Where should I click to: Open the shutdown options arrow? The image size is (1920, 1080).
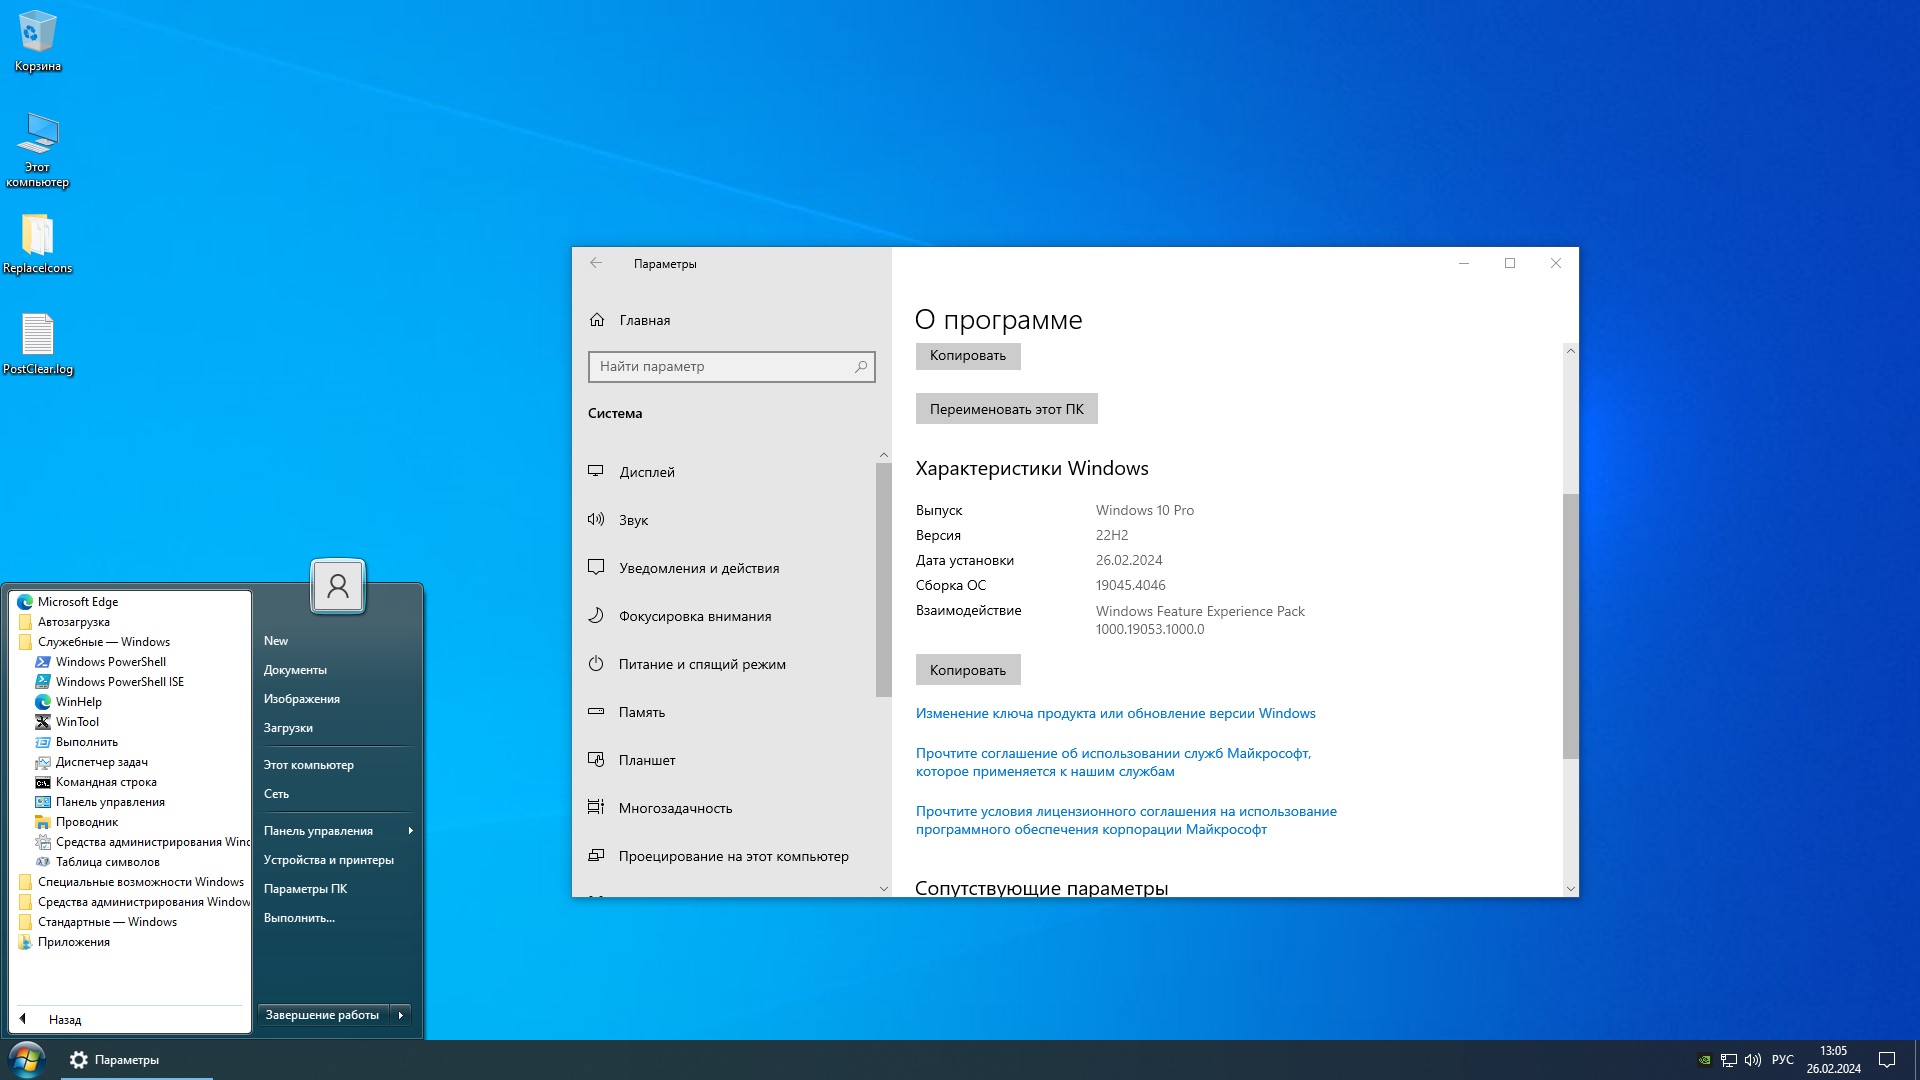coord(401,1015)
